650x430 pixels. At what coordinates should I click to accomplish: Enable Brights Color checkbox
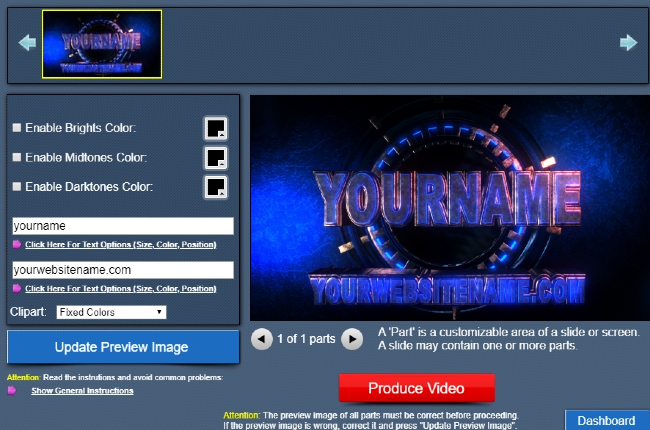click(16, 128)
